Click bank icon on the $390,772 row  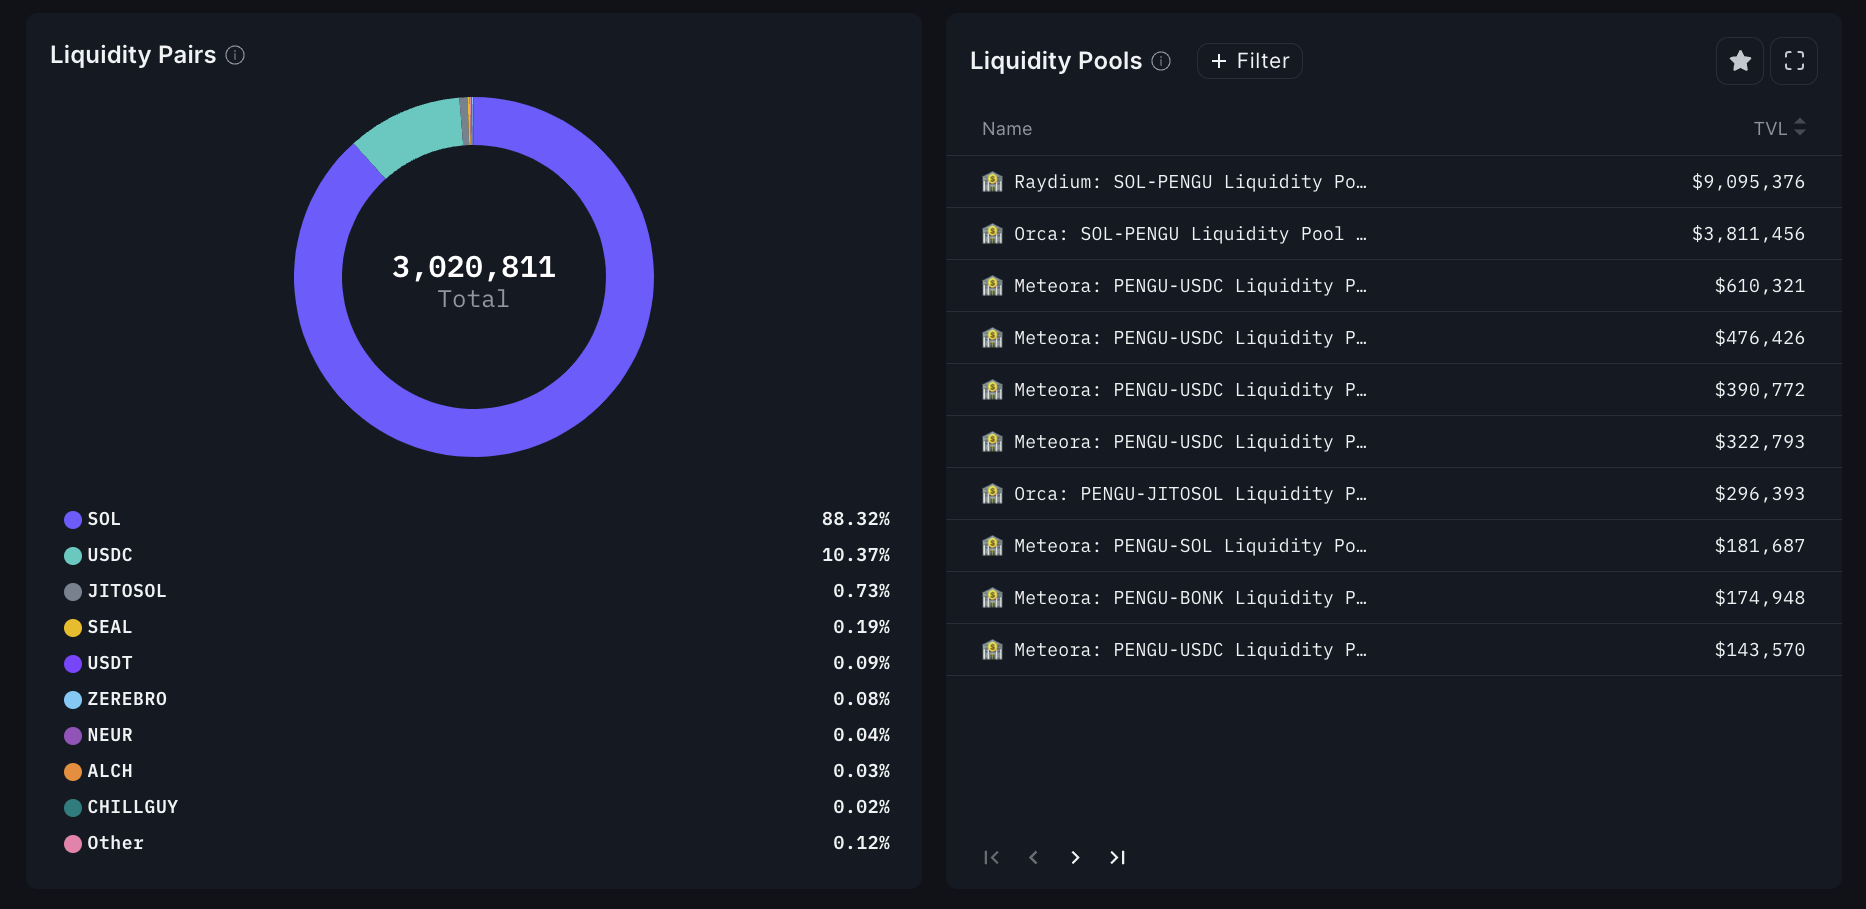992,390
